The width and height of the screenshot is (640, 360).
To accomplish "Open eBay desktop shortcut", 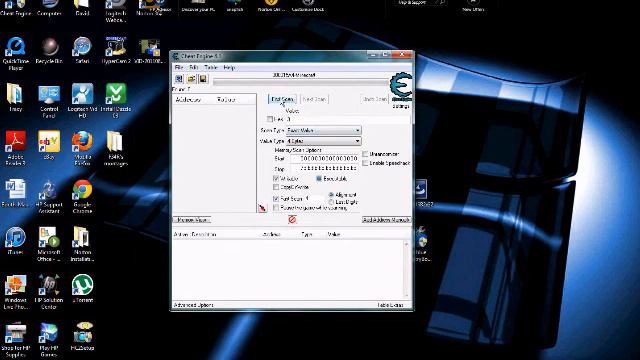I will click(49, 145).
